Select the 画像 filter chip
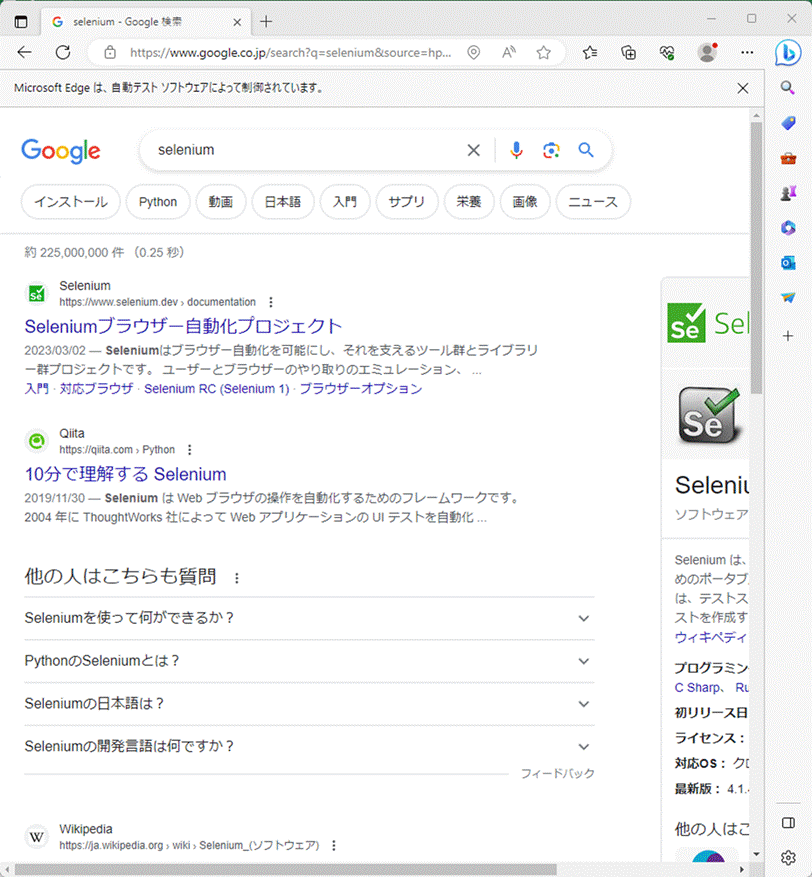Viewport: 812px width, 877px height. (x=525, y=202)
